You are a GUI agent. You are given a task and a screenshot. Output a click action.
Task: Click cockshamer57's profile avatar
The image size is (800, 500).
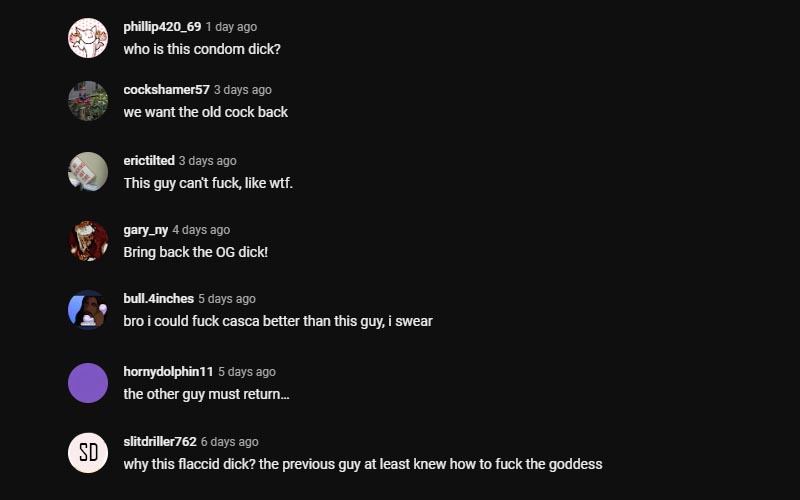click(88, 101)
